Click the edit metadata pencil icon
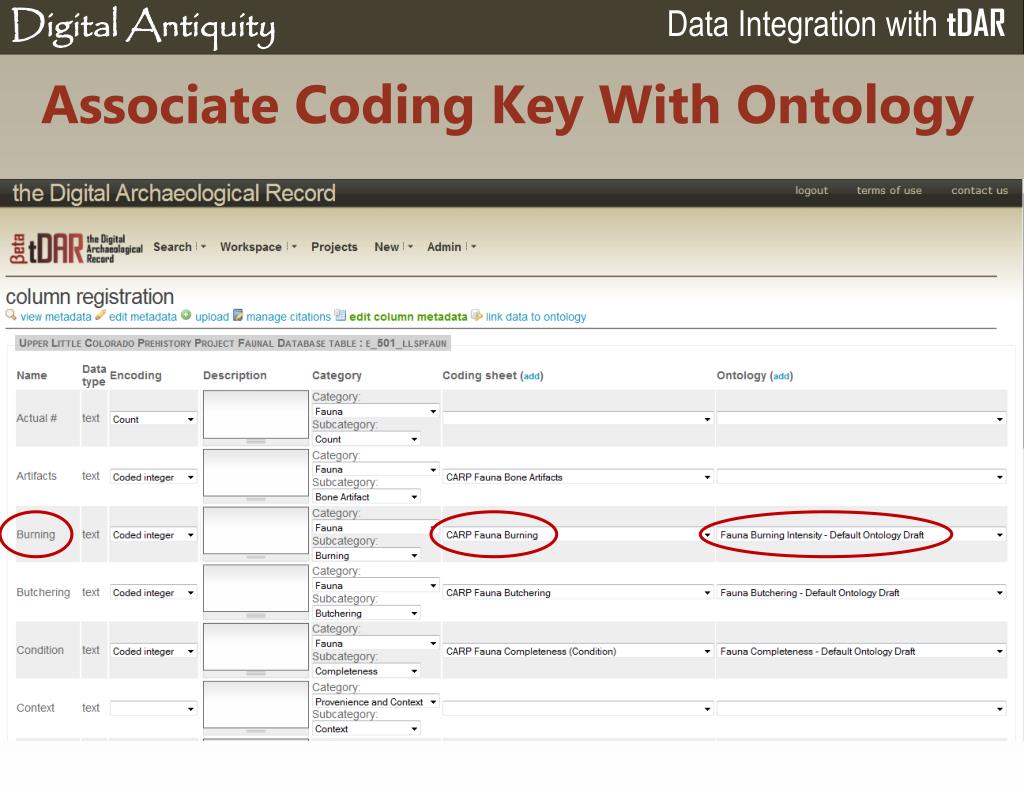The image size is (1024, 808). [101, 315]
